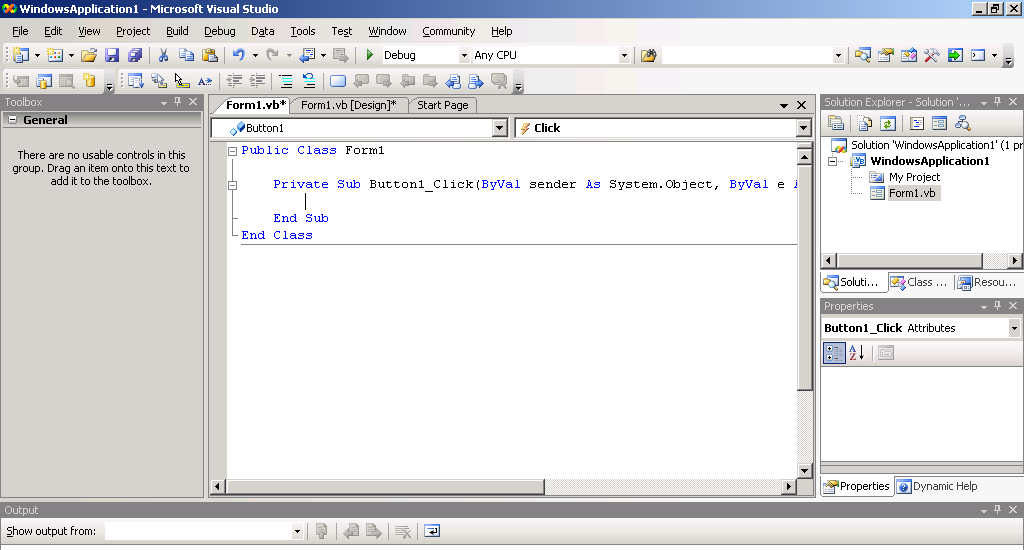Click the Start Page green arrow icon
The height and width of the screenshot is (550, 1024).
[x=955, y=56]
